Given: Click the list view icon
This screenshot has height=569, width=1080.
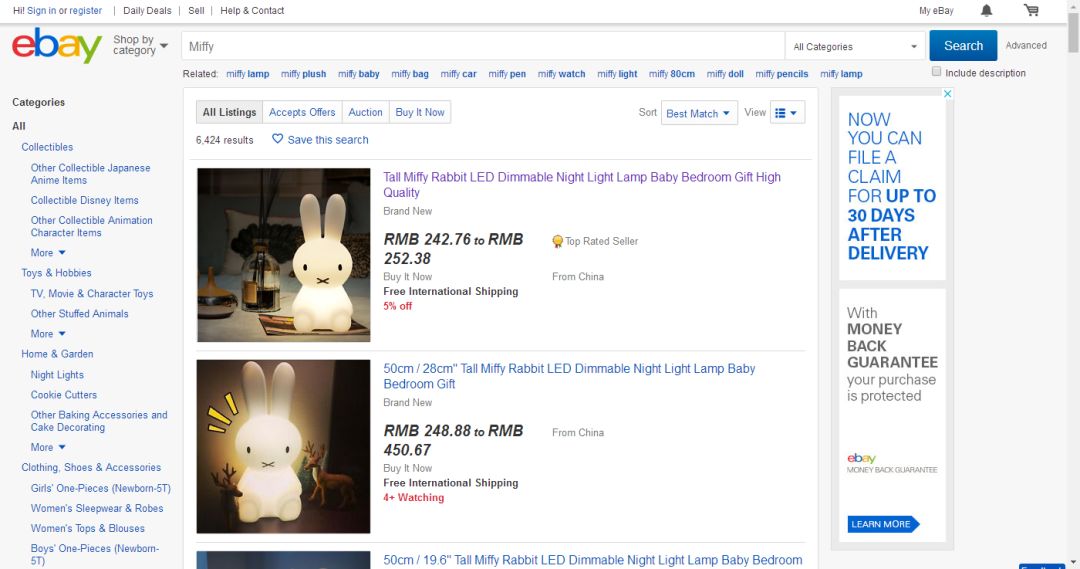Looking at the screenshot, I should 780,113.
